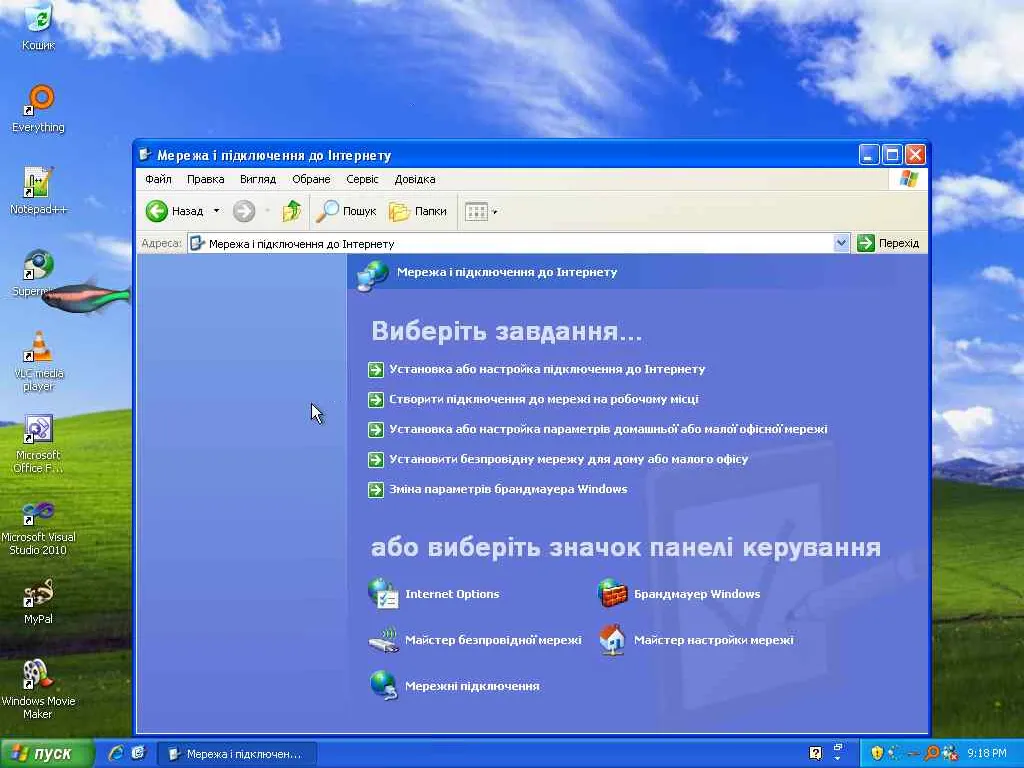Open the Обране menu
Image resolution: width=1024 pixels, height=768 pixels.
point(311,179)
